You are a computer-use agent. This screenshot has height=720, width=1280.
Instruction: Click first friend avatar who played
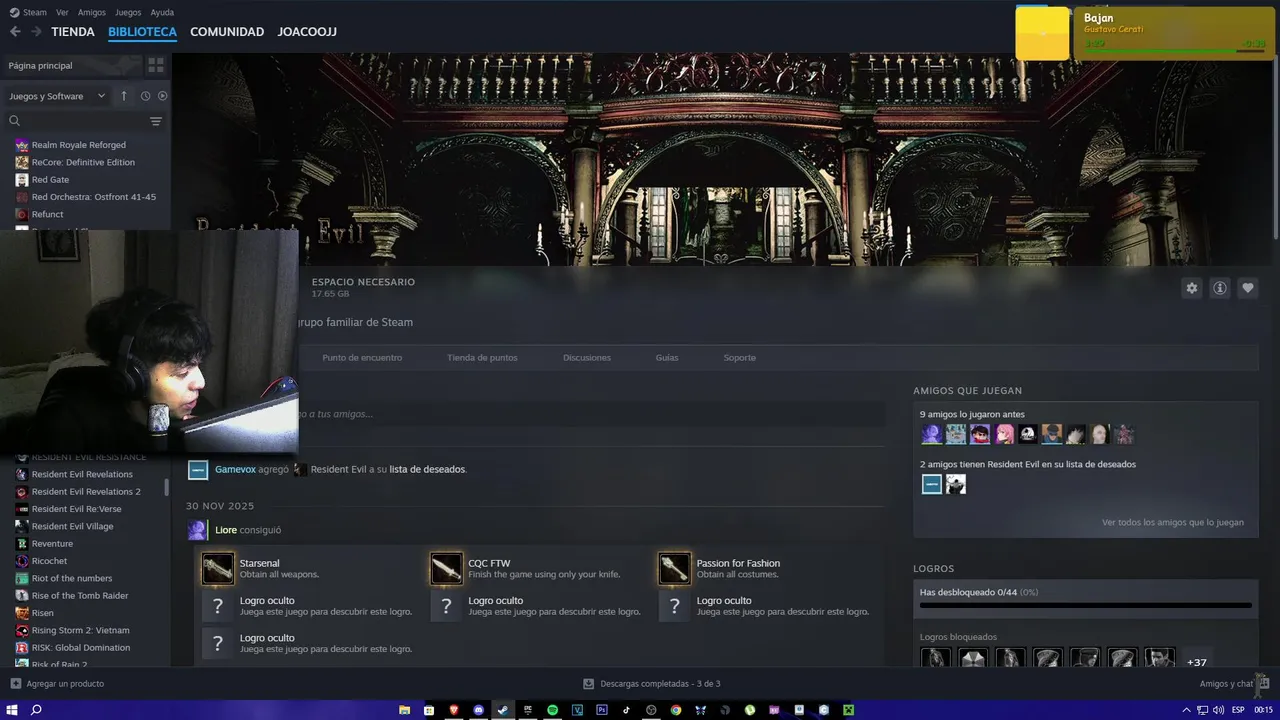pos(931,434)
